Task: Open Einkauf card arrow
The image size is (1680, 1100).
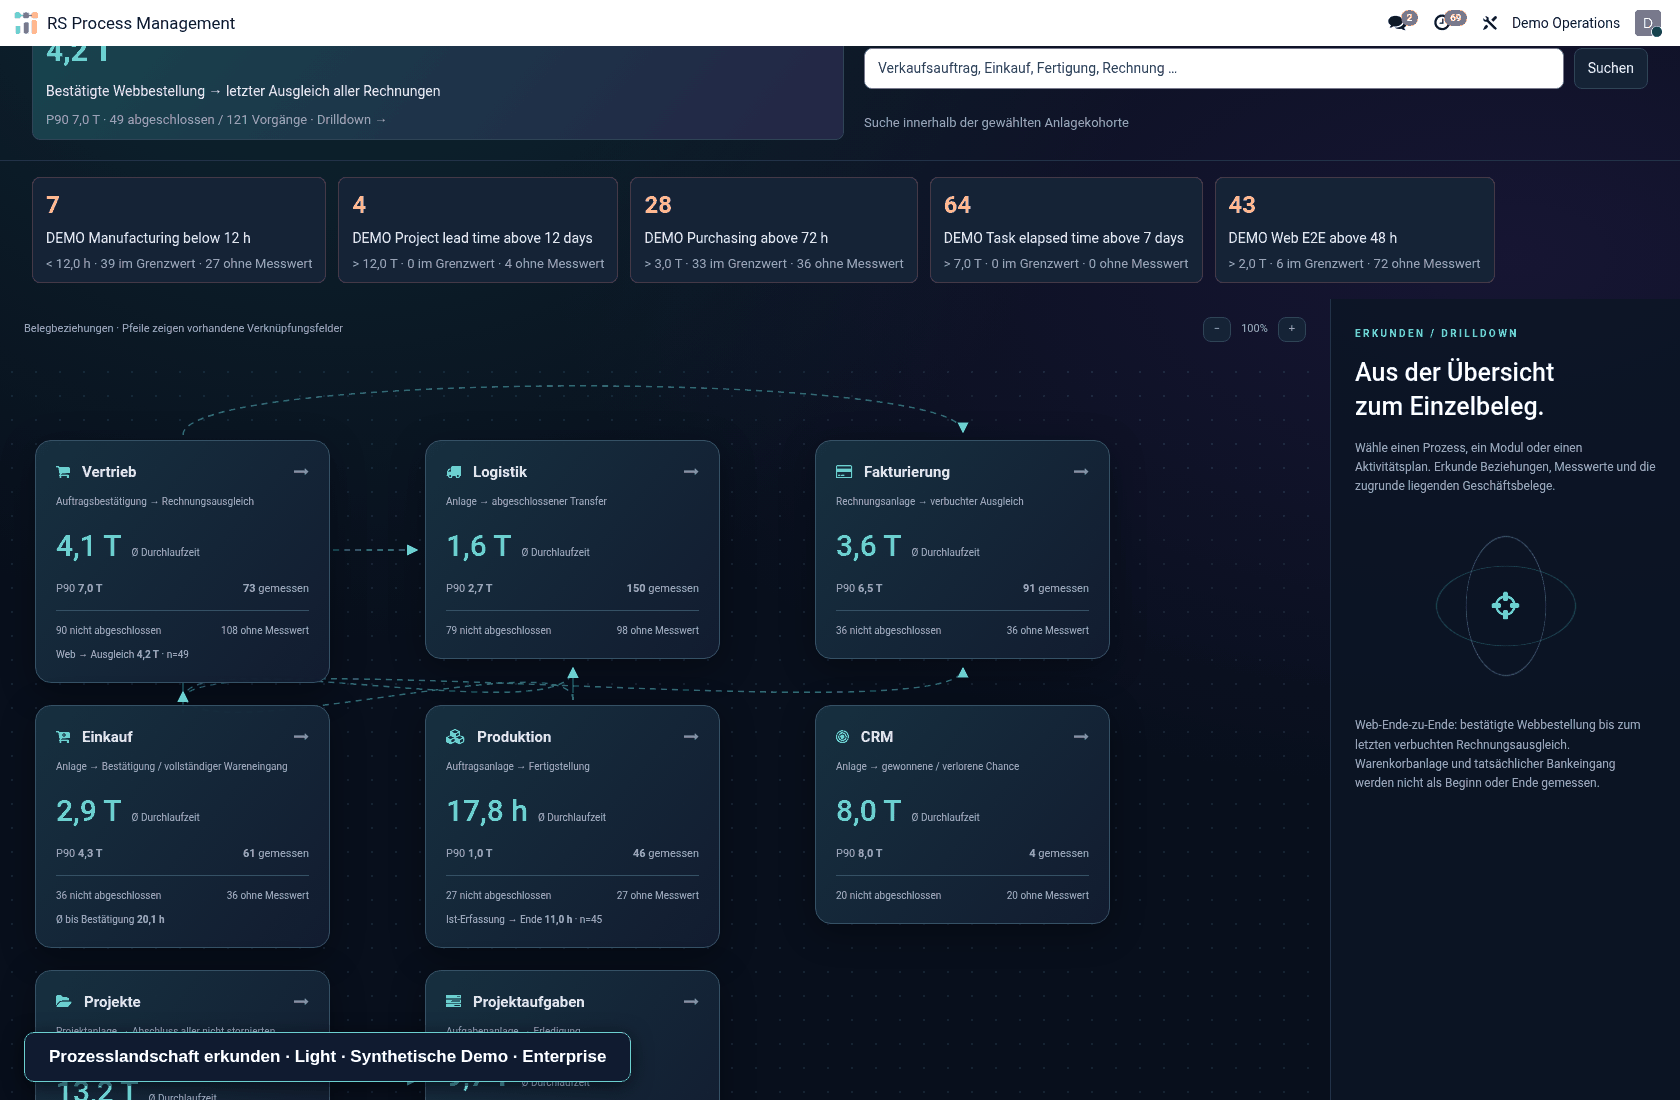Action: pos(301,737)
